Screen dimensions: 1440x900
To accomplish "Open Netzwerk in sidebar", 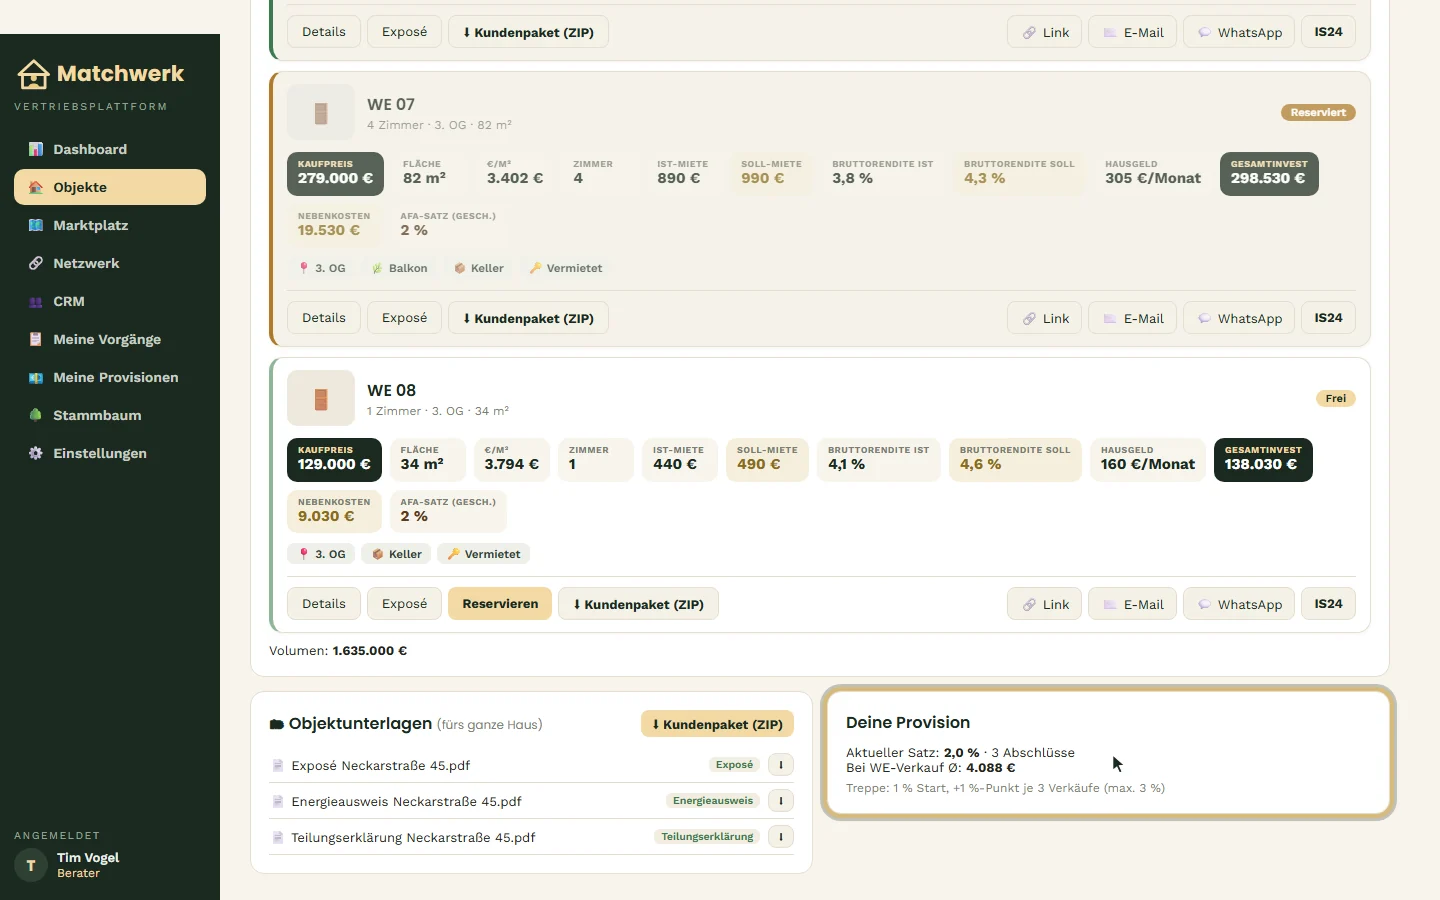I will [110, 263].
